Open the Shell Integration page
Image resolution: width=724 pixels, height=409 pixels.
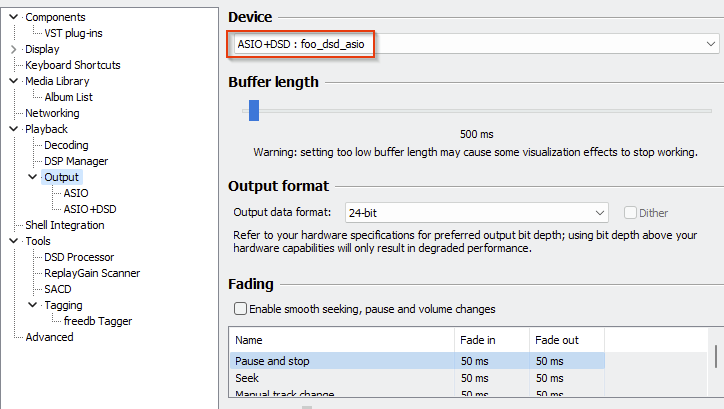click(64, 225)
